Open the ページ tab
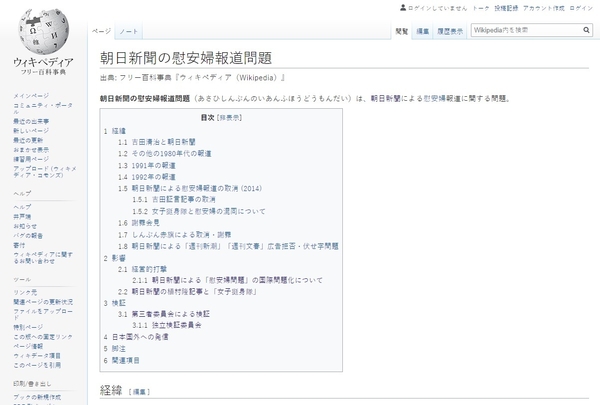 click(101, 31)
